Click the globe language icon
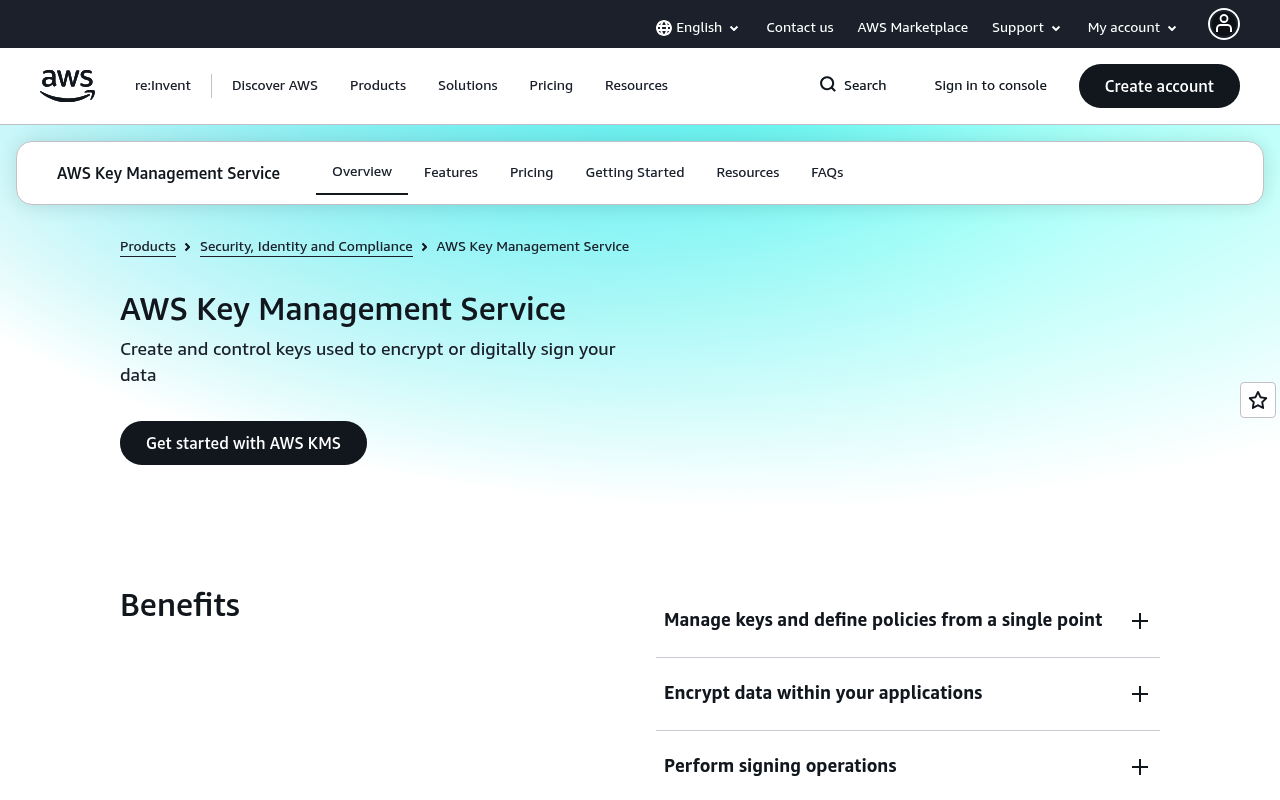This screenshot has width=1280, height=800. pyautogui.click(x=664, y=28)
